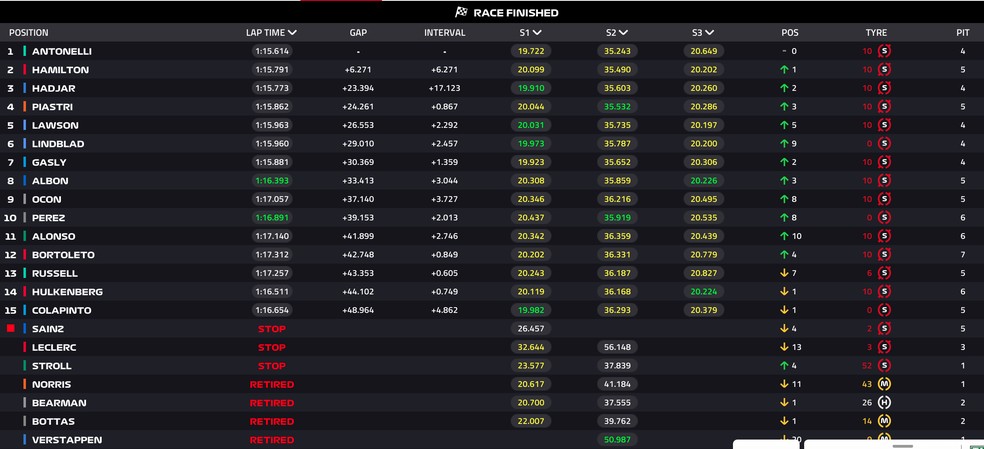984x449 pixels.
Task: Click Antonelli's teal team color bar
Action: click(24, 51)
